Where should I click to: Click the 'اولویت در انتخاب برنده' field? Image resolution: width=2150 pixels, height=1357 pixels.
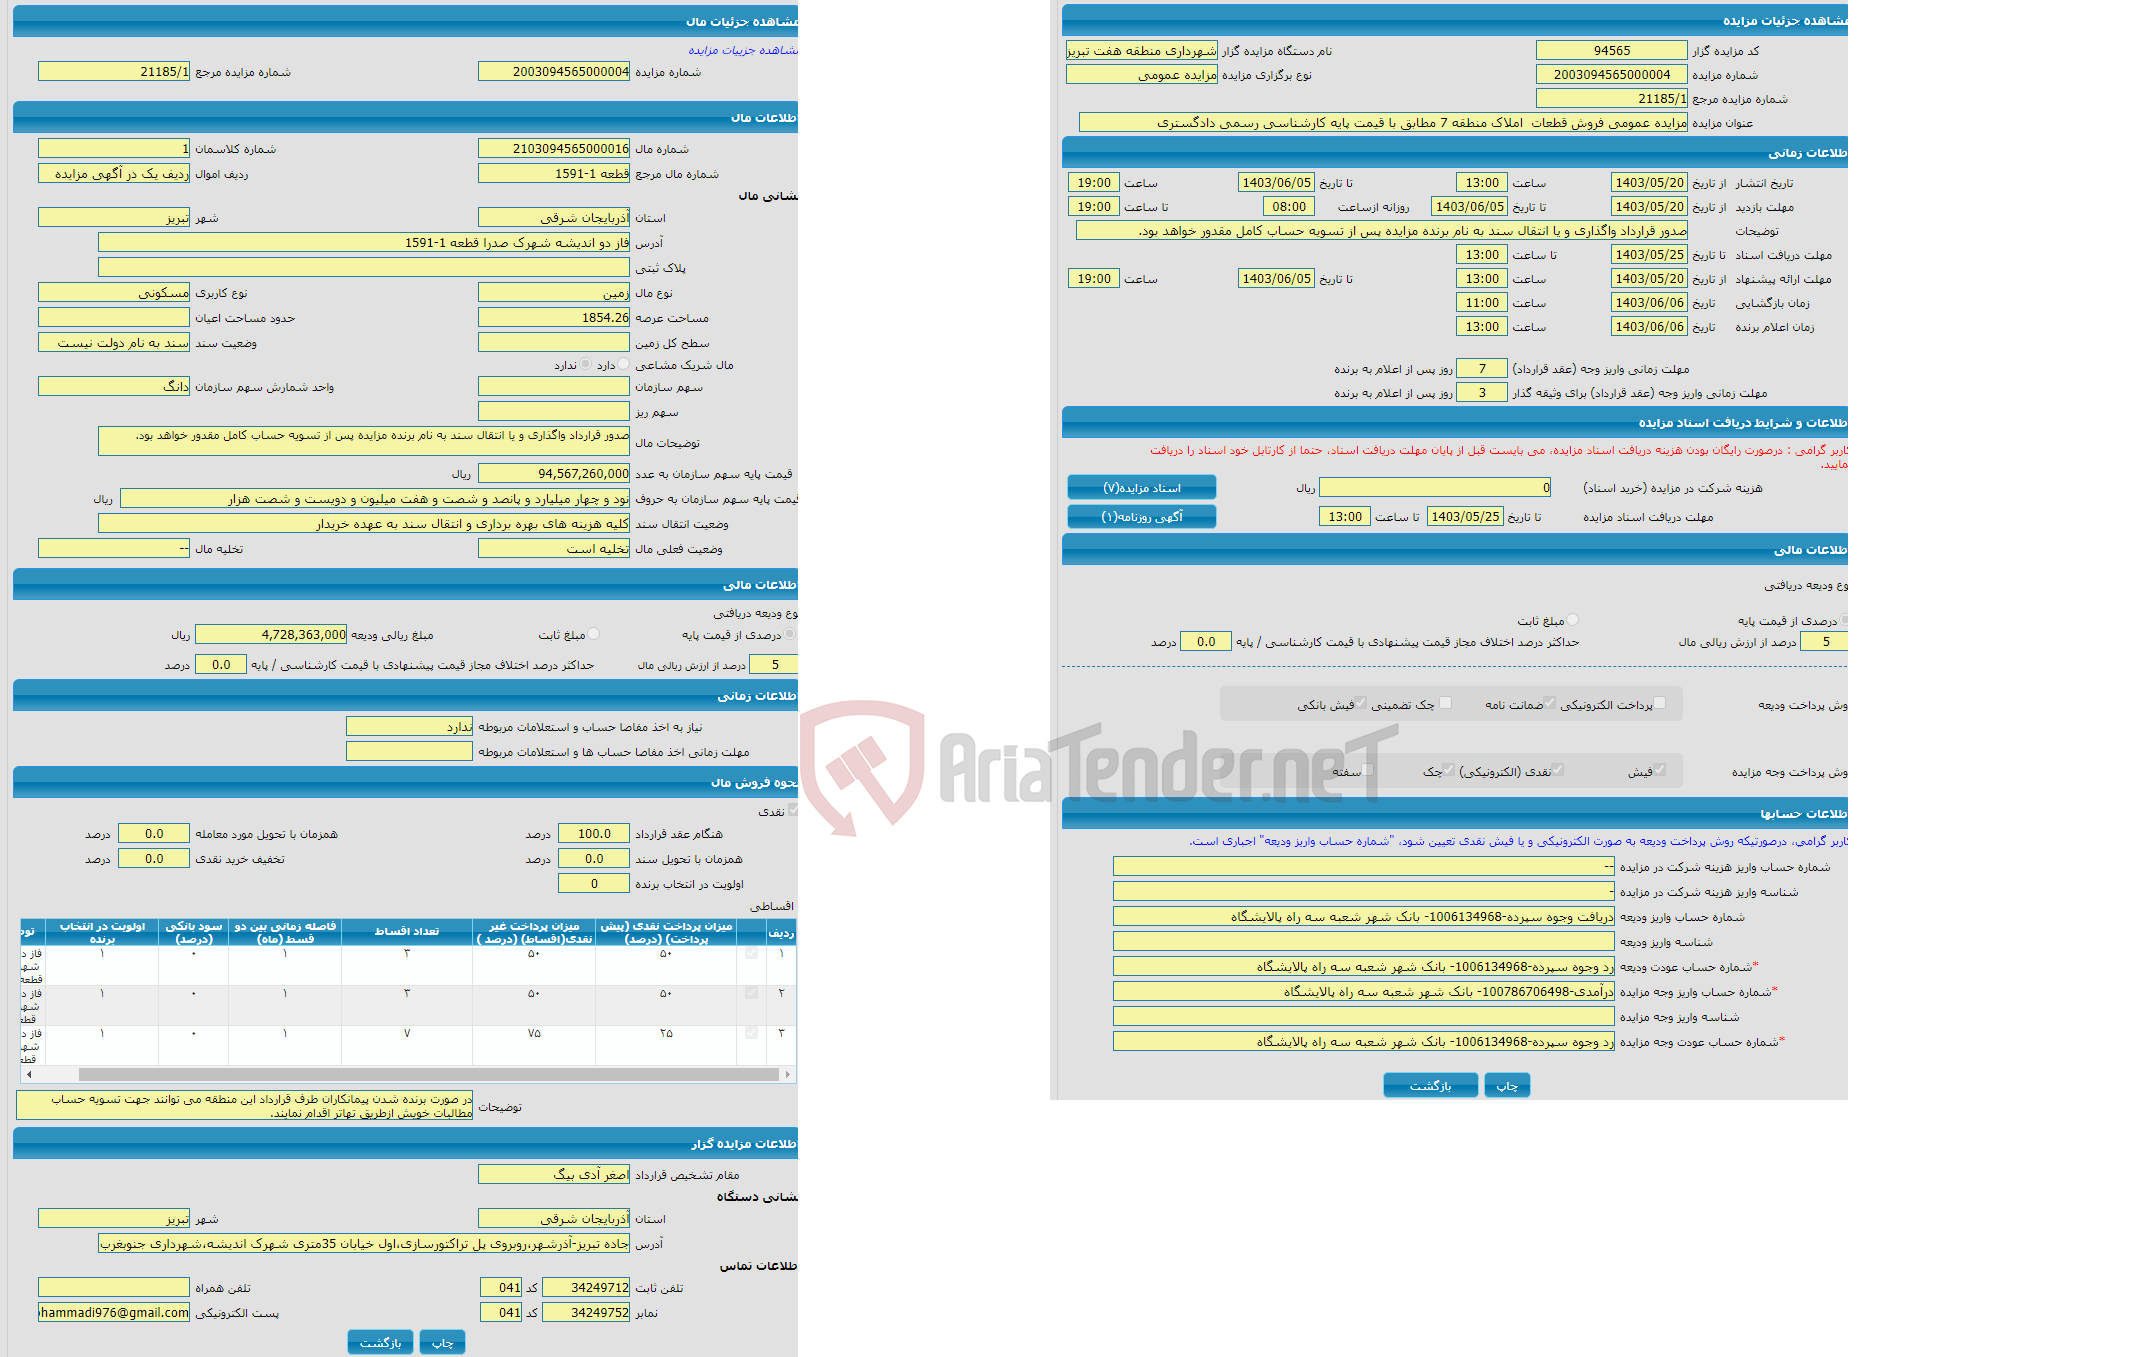pos(594,884)
